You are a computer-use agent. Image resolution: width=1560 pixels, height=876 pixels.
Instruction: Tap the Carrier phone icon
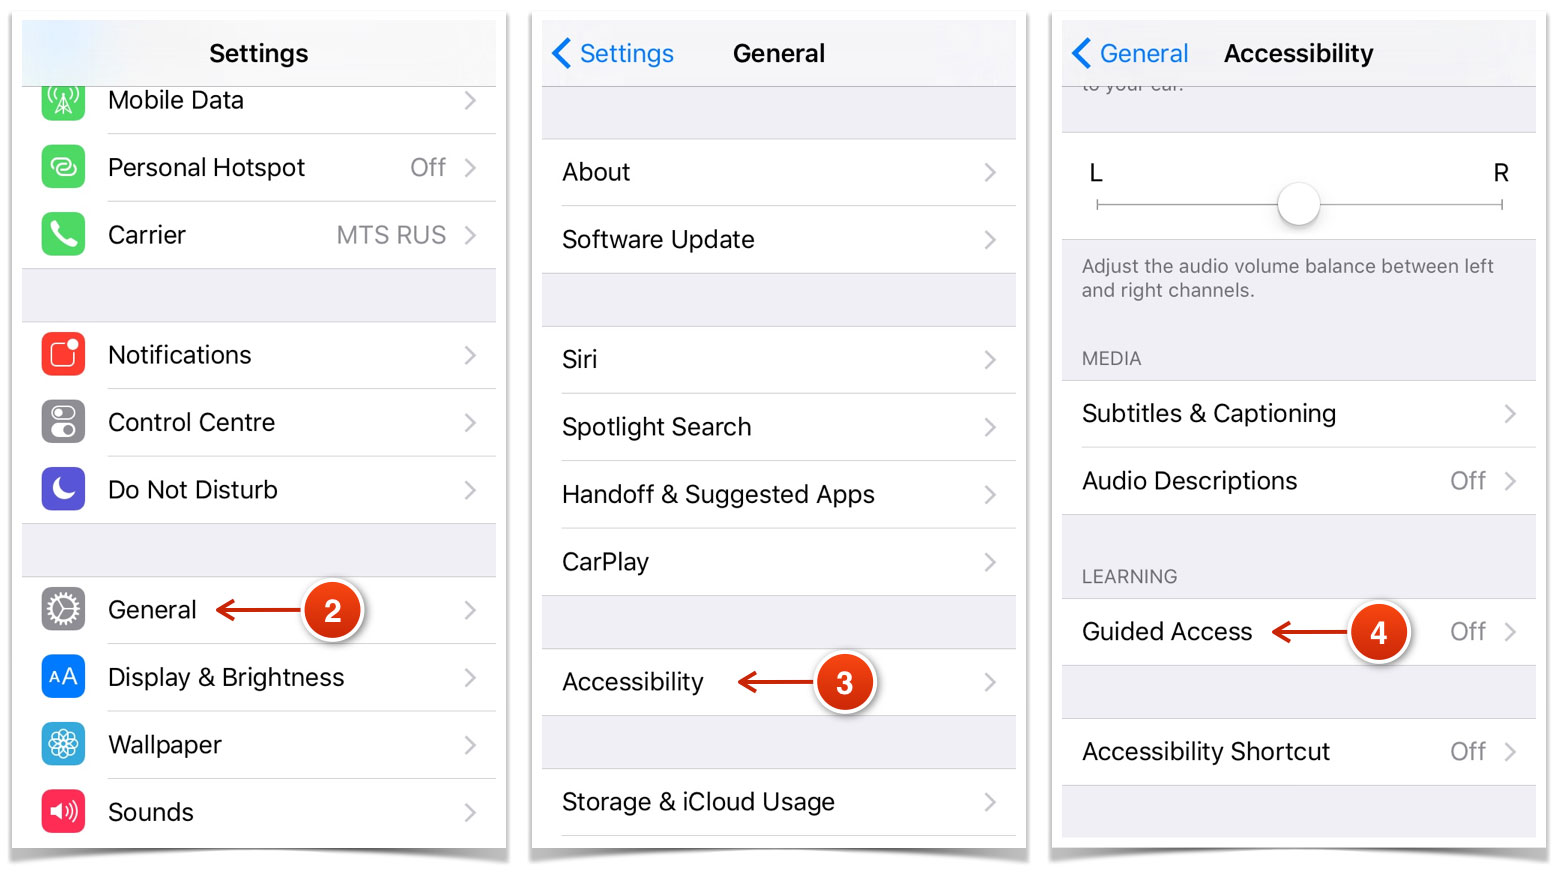[63, 235]
